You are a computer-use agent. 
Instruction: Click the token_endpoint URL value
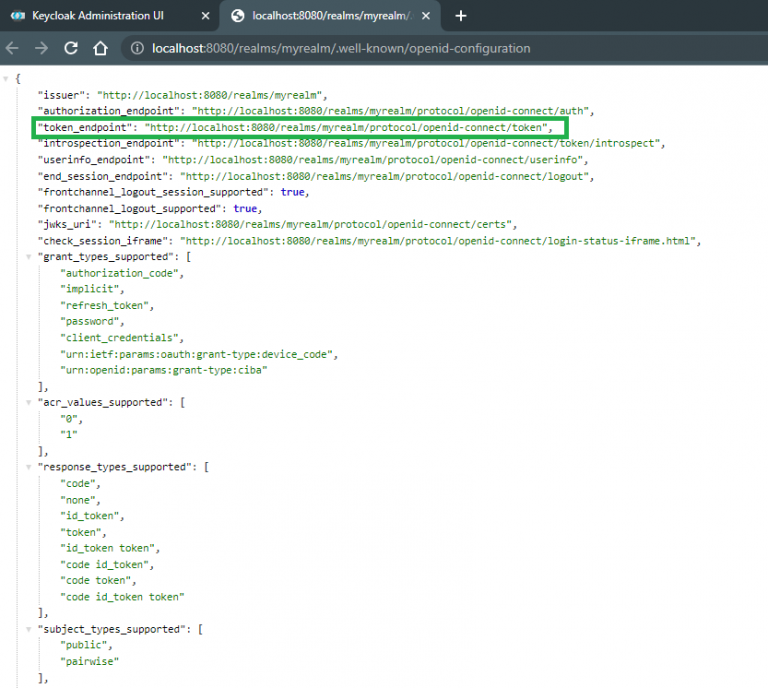[x=346, y=128]
